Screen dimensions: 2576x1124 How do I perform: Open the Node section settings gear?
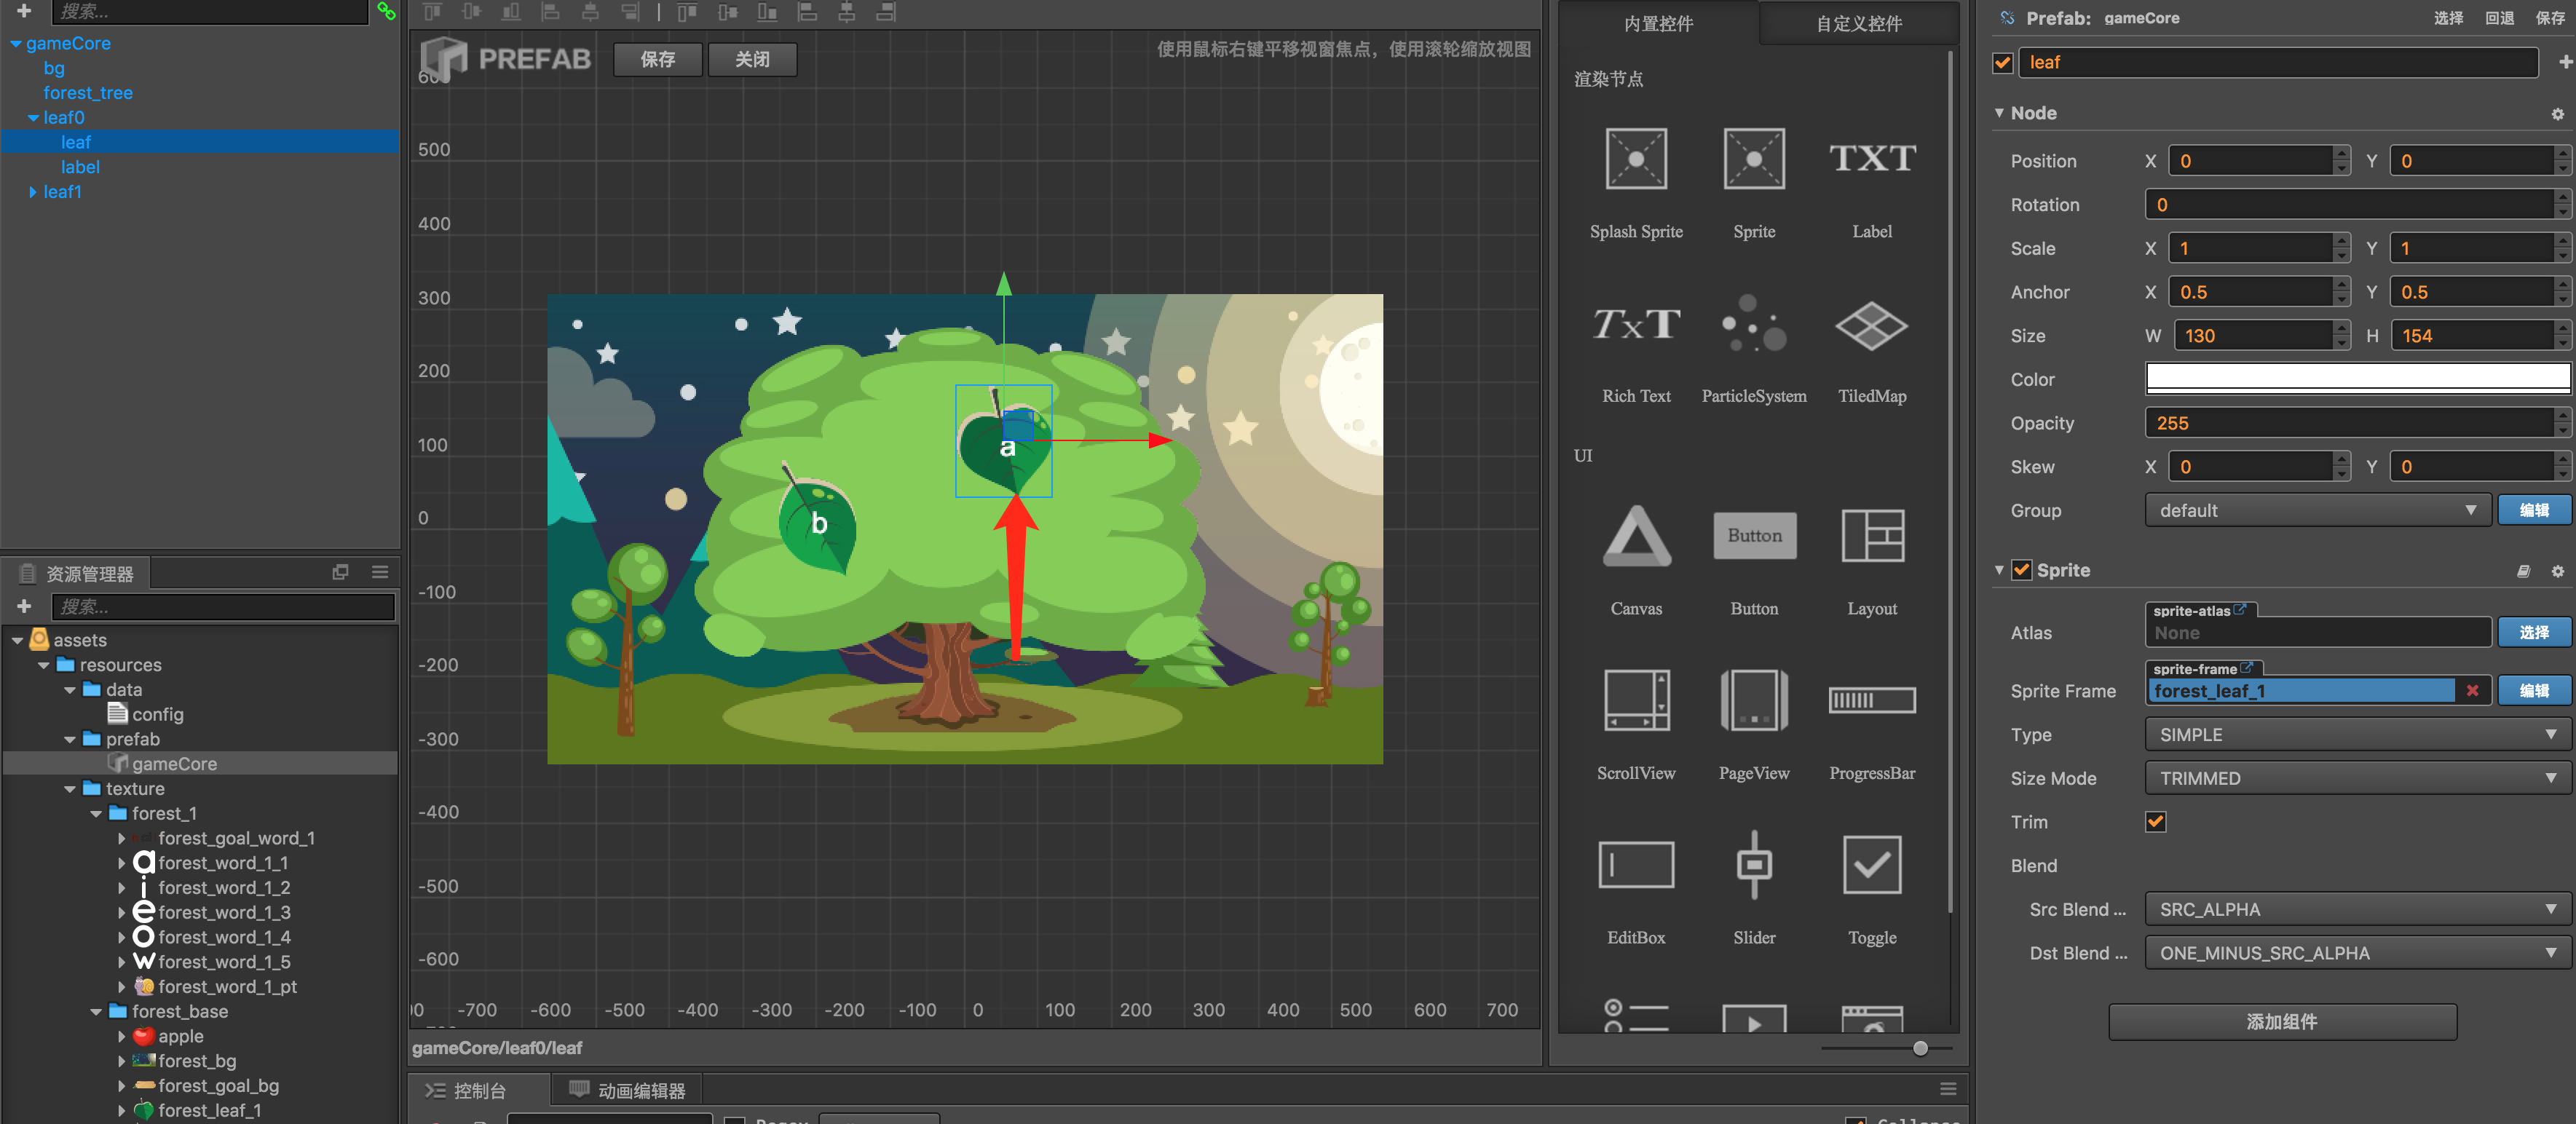tap(2557, 114)
